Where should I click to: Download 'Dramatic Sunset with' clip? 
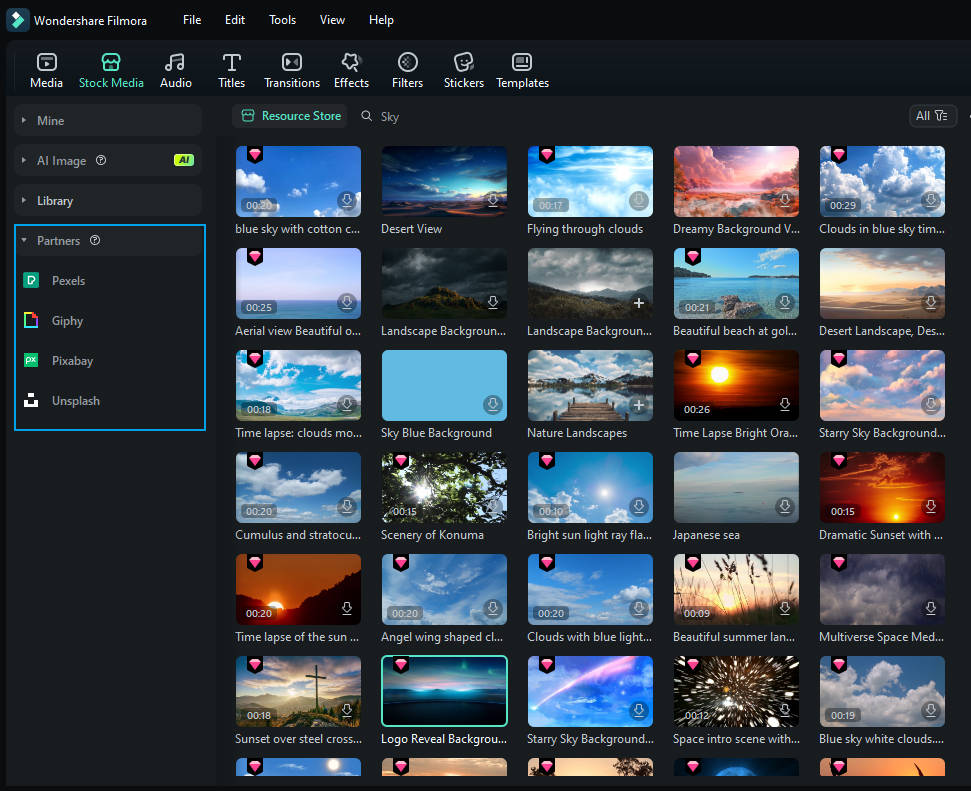pyautogui.click(x=930, y=506)
